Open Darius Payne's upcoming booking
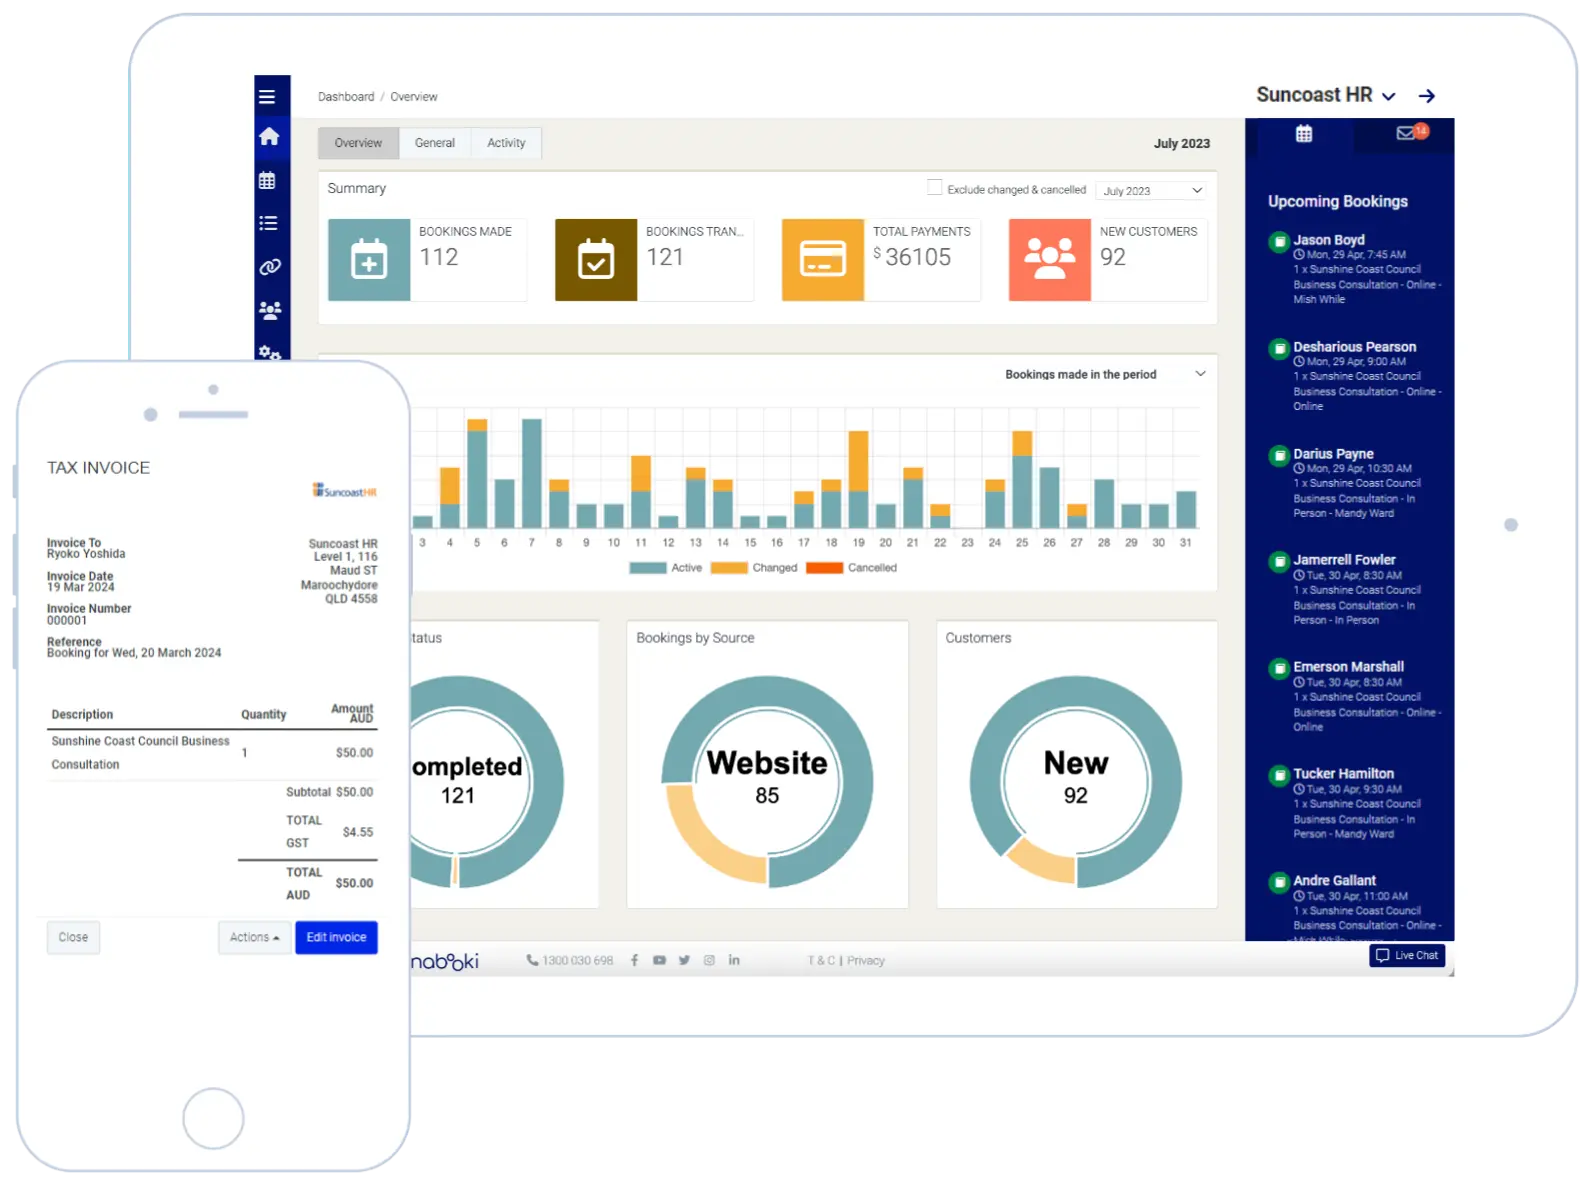This screenshot has height=1185, width=1592. 1357,483
